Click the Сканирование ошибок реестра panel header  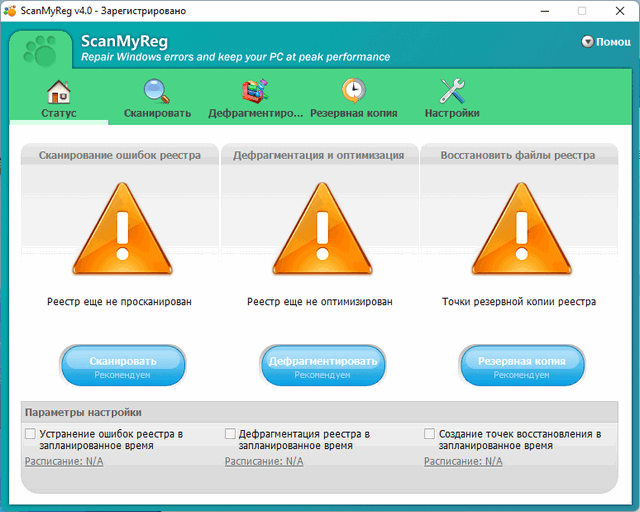pyautogui.click(x=120, y=155)
